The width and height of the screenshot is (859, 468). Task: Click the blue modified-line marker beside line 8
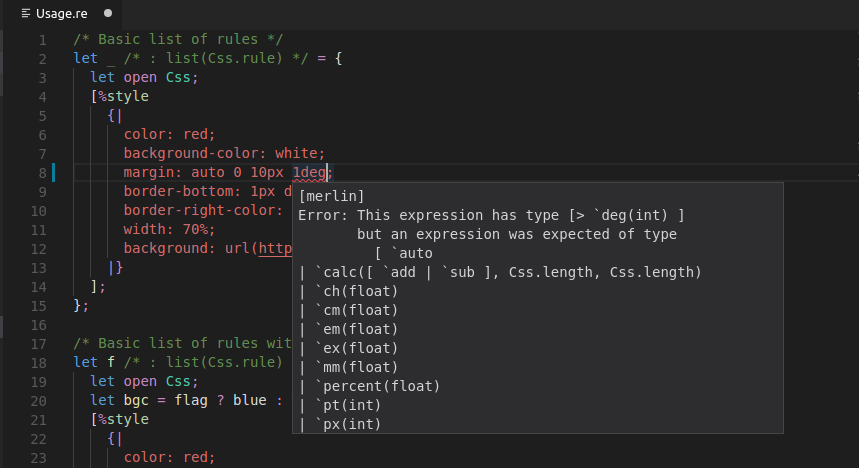coord(53,173)
